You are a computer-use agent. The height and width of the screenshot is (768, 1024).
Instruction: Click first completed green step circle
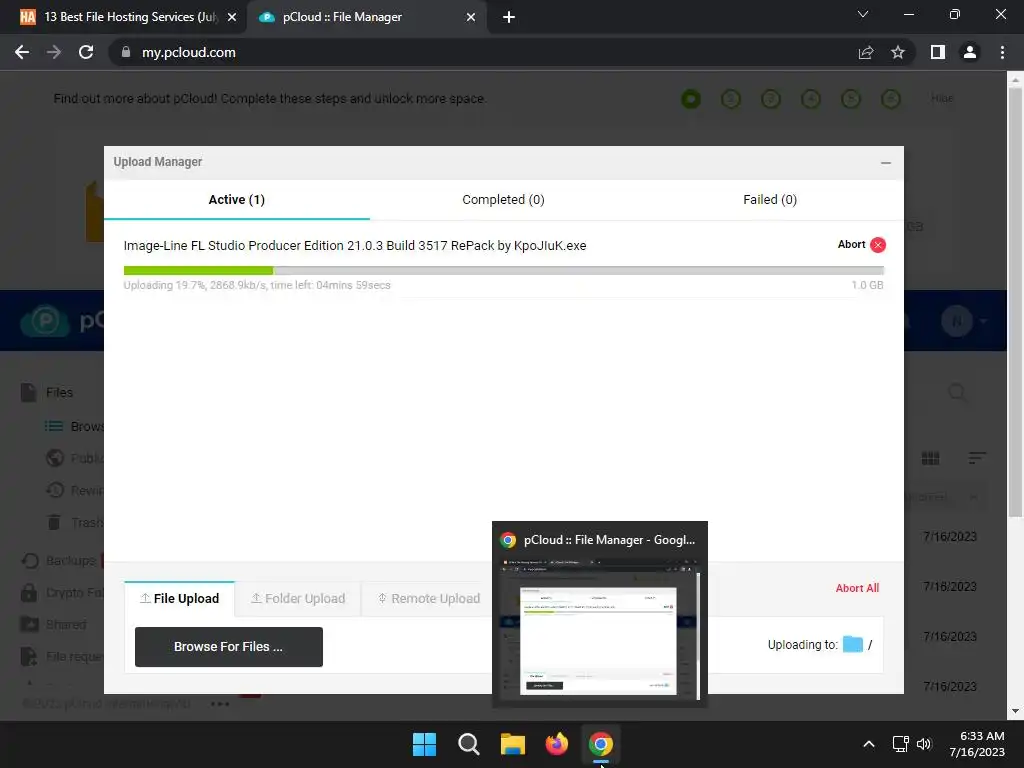click(x=690, y=99)
